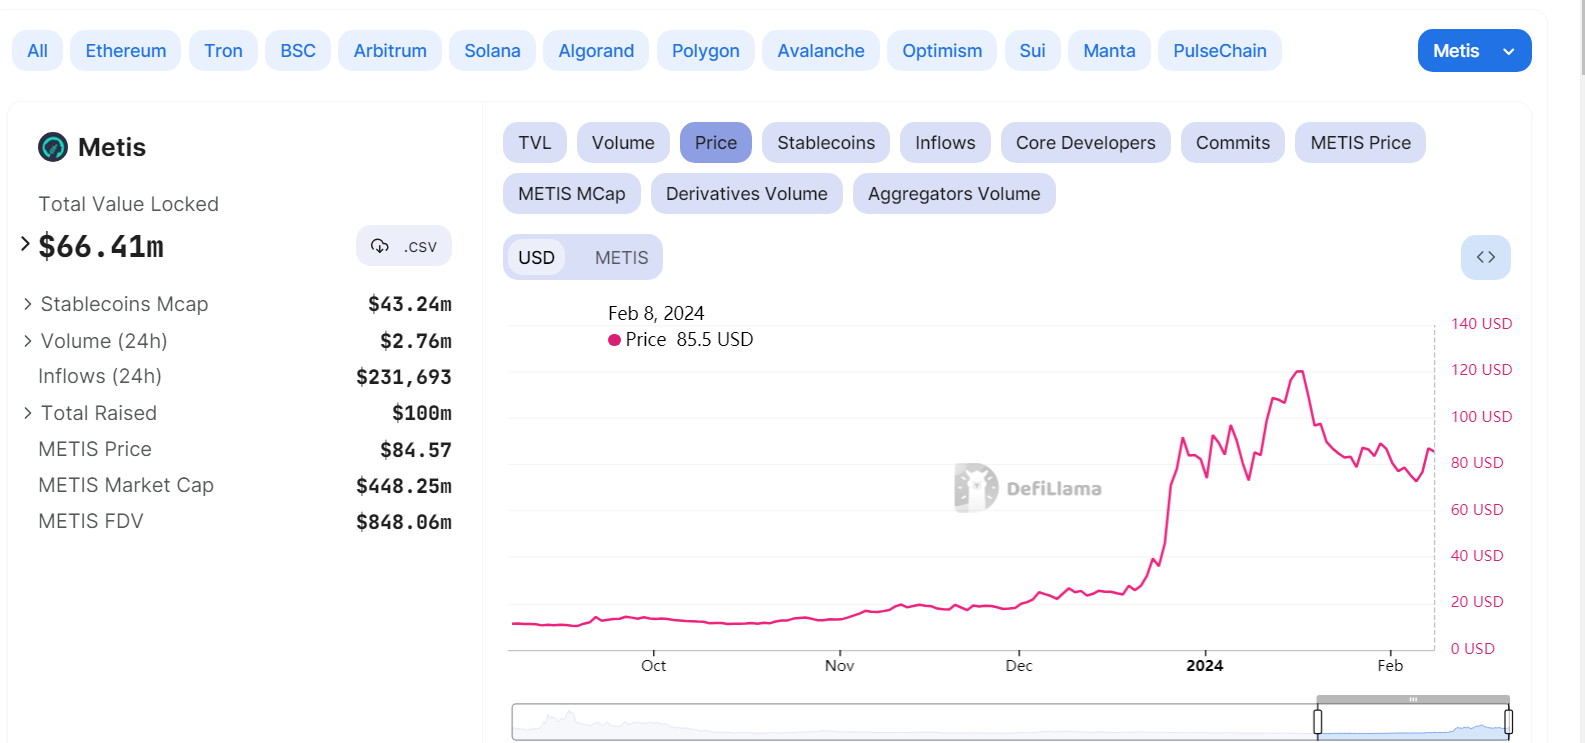The image size is (1585, 743).
Task: Open the Algorand chain page
Action: [596, 51]
